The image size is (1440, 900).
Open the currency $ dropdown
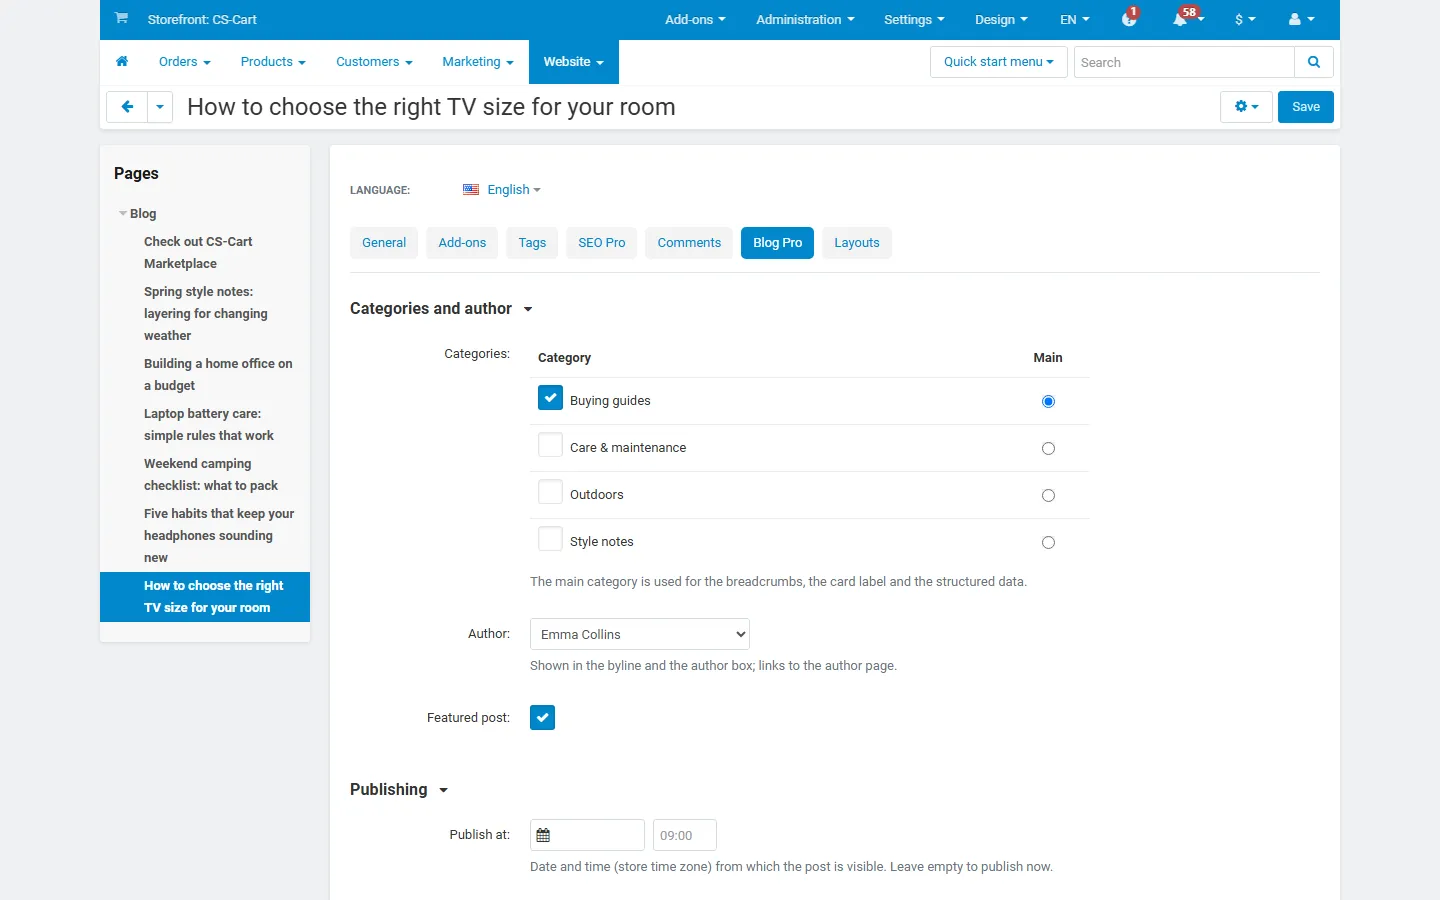pyautogui.click(x=1245, y=19)
